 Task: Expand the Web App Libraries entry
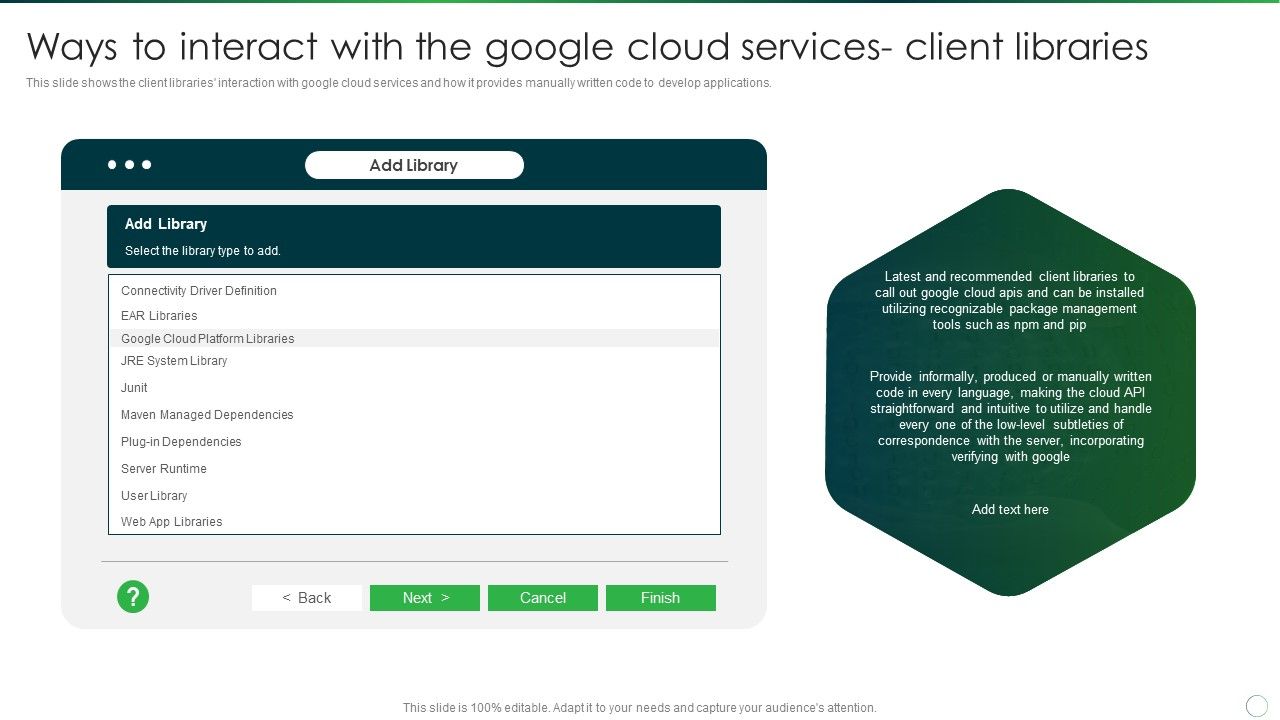pyautogui.click(x=171, y=521)
